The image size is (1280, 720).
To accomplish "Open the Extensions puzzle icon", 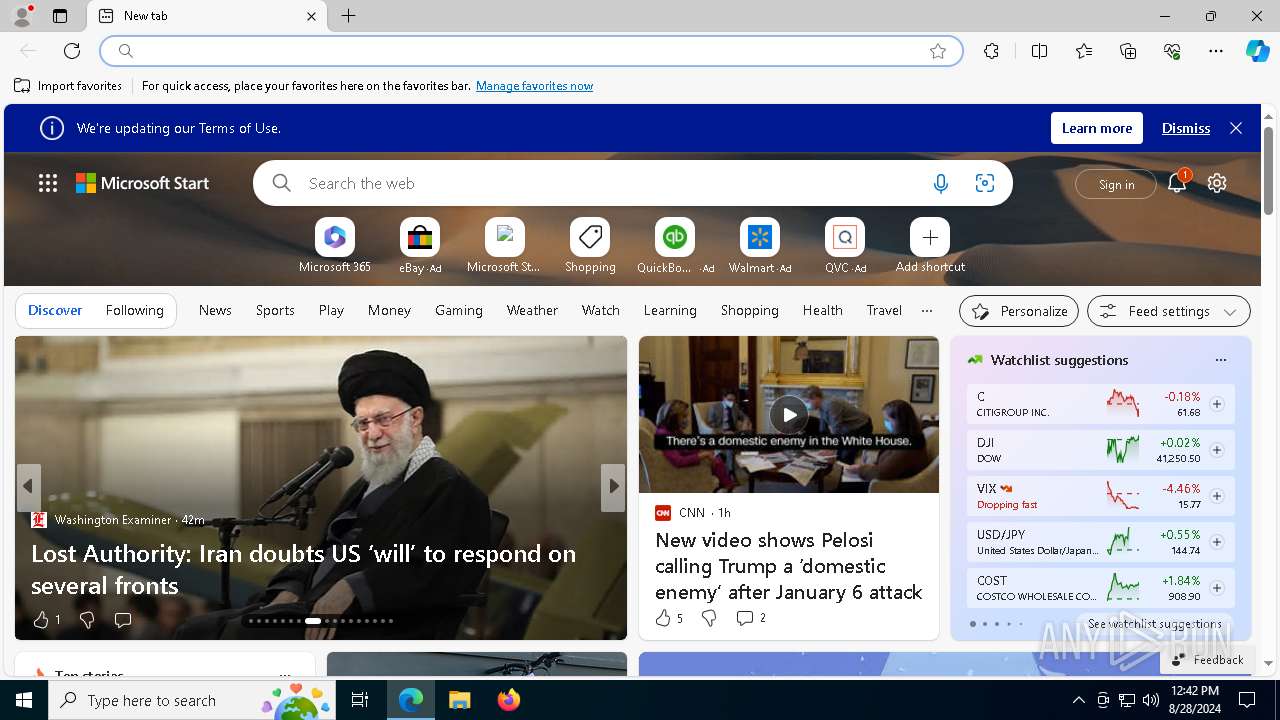I will pyautogui.click(x=991, y=51).
